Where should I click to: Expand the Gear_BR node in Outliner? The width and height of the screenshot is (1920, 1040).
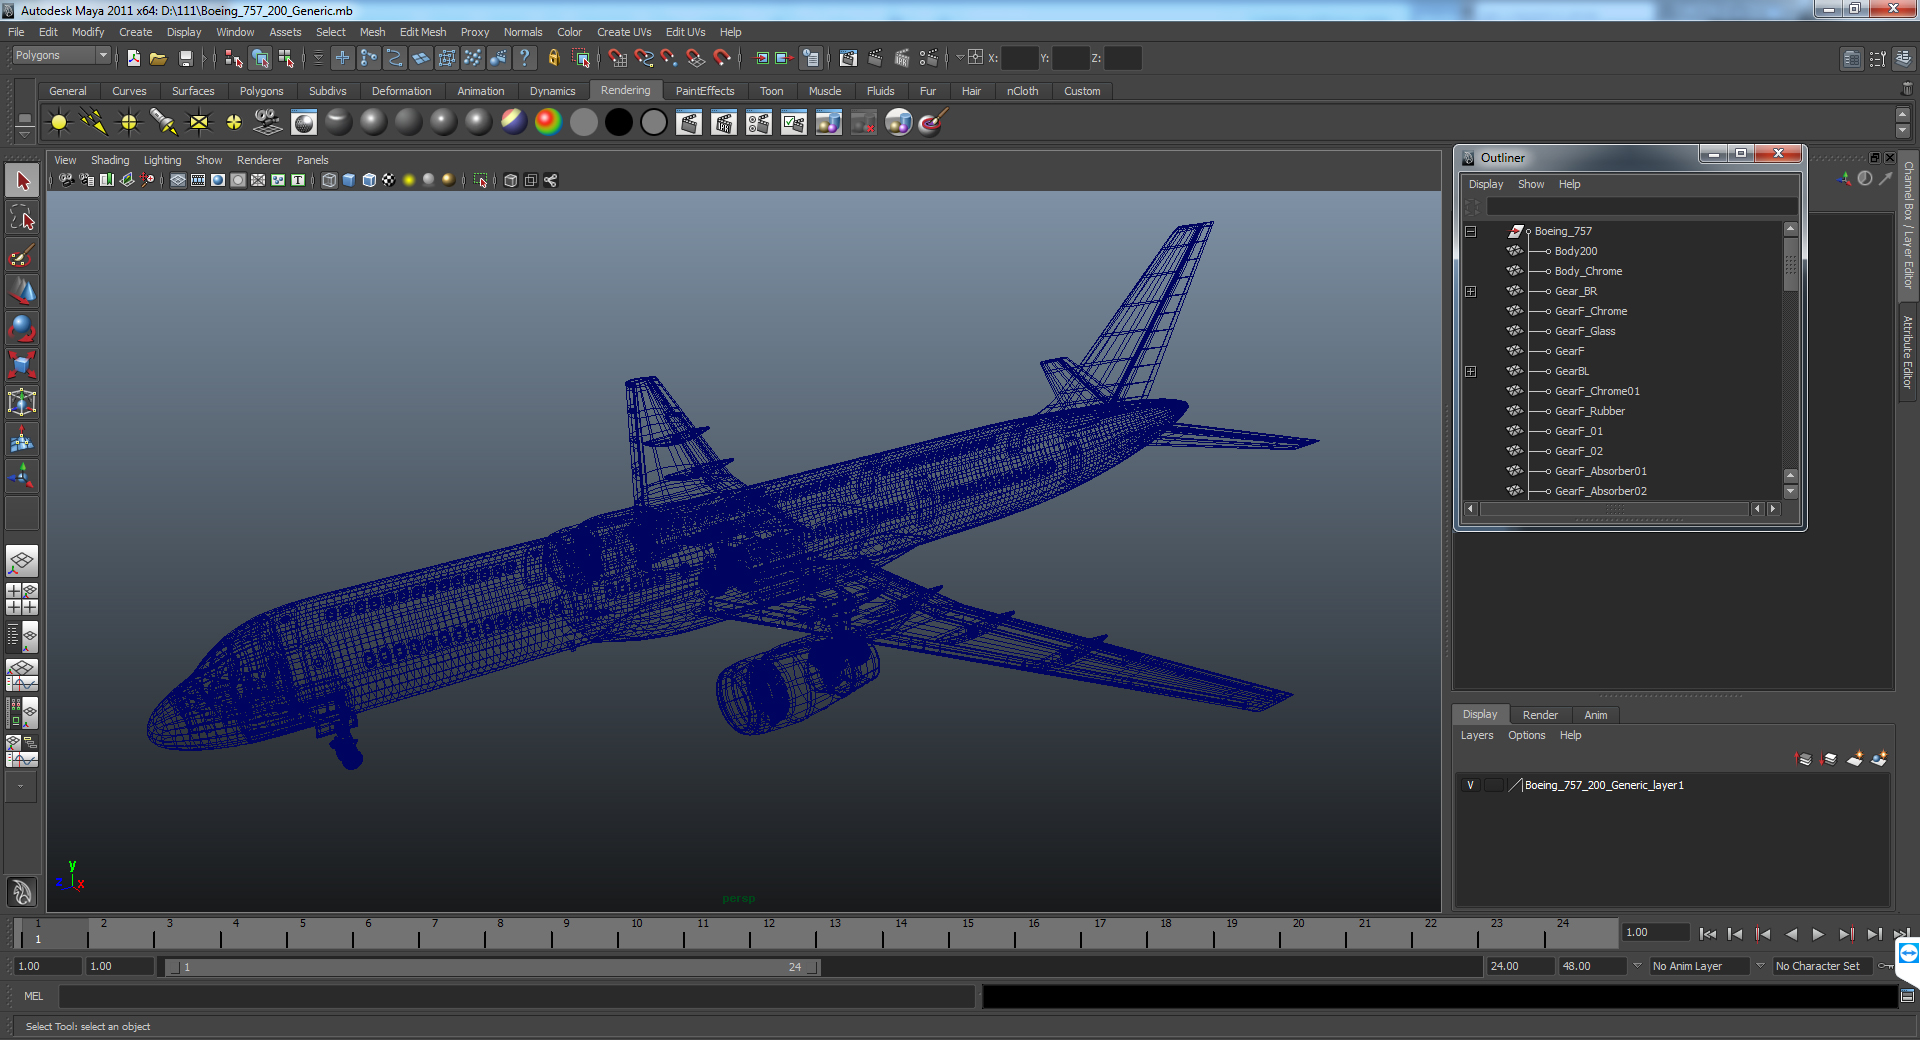click(1470, 291)
